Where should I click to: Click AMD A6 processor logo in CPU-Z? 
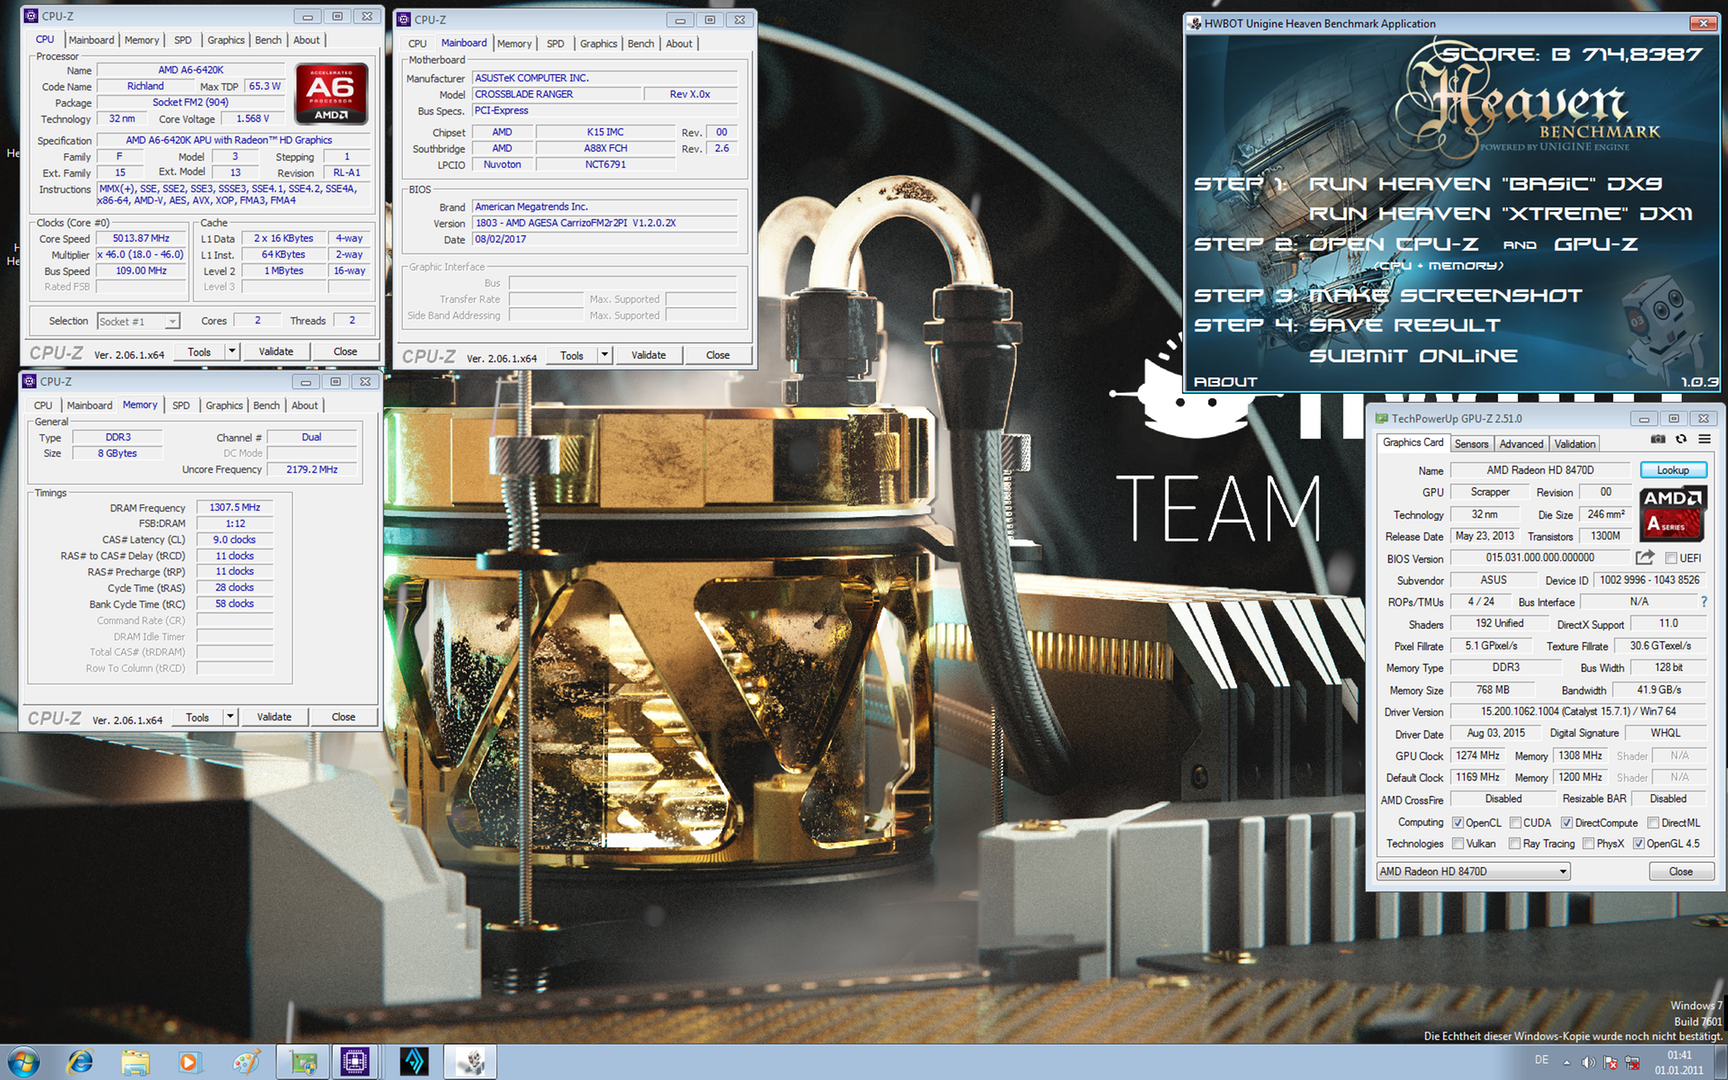pyautogui.click(x=331, y=94)
